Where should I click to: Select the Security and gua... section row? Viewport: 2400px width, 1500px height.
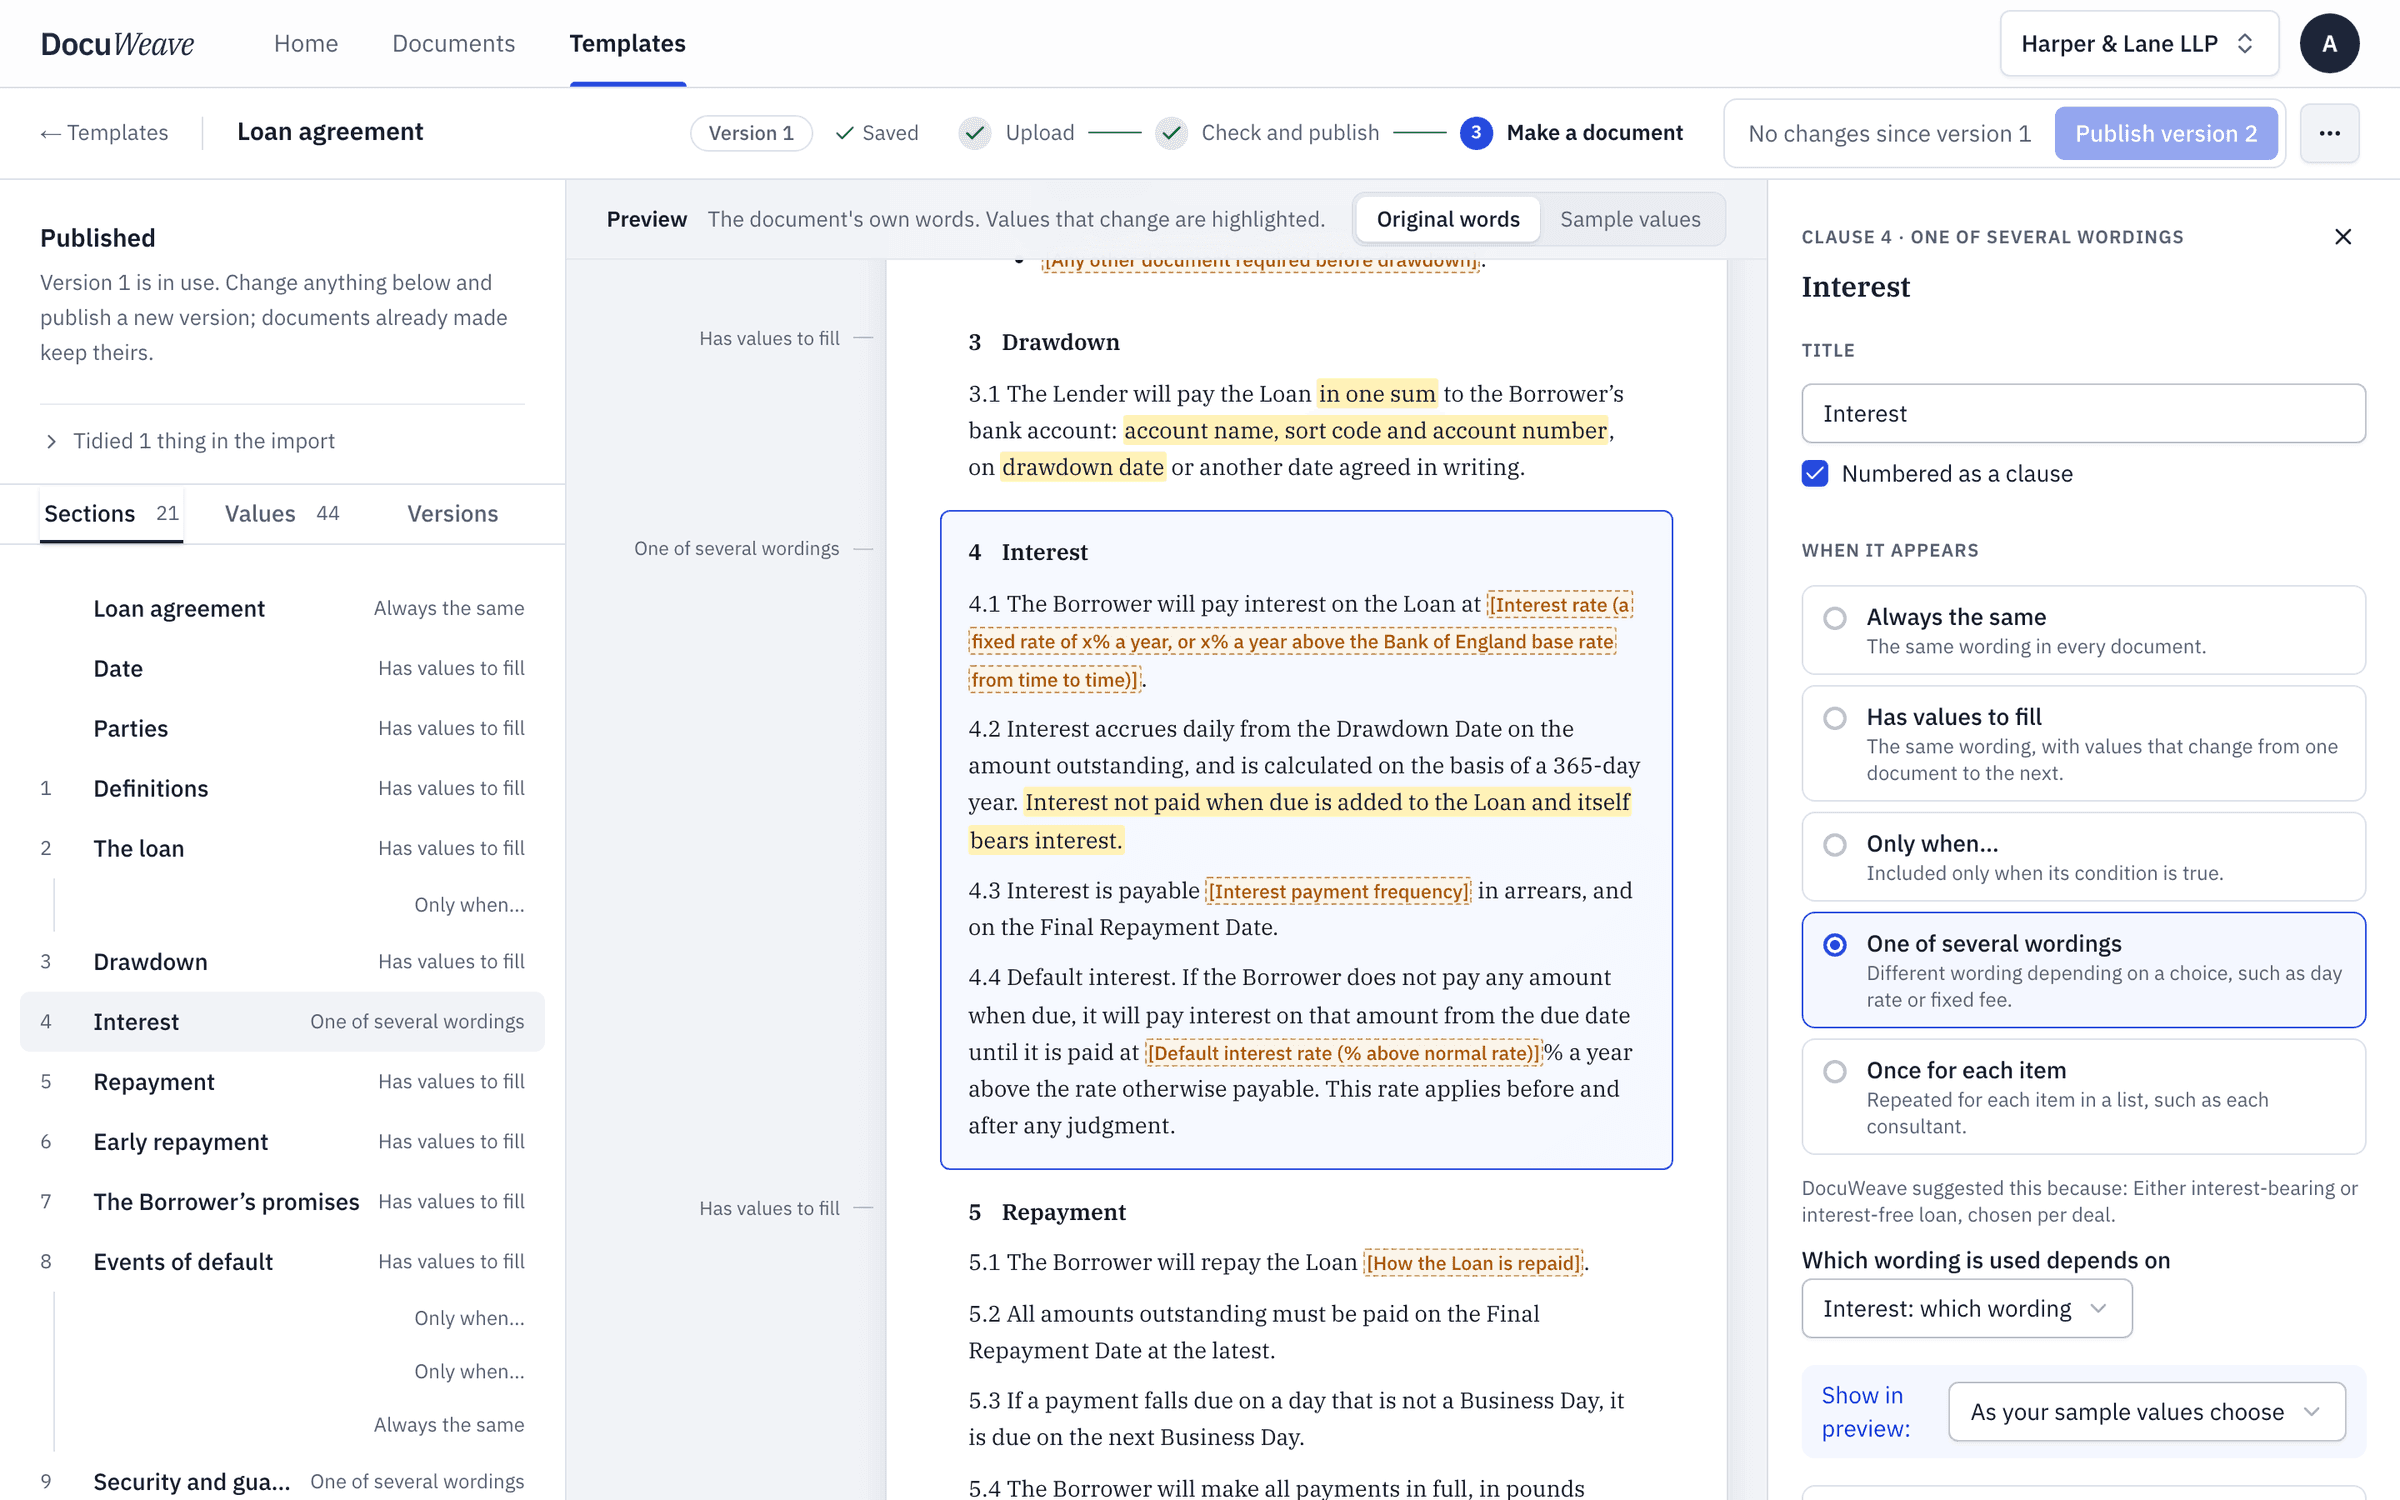coord(282,1481)
